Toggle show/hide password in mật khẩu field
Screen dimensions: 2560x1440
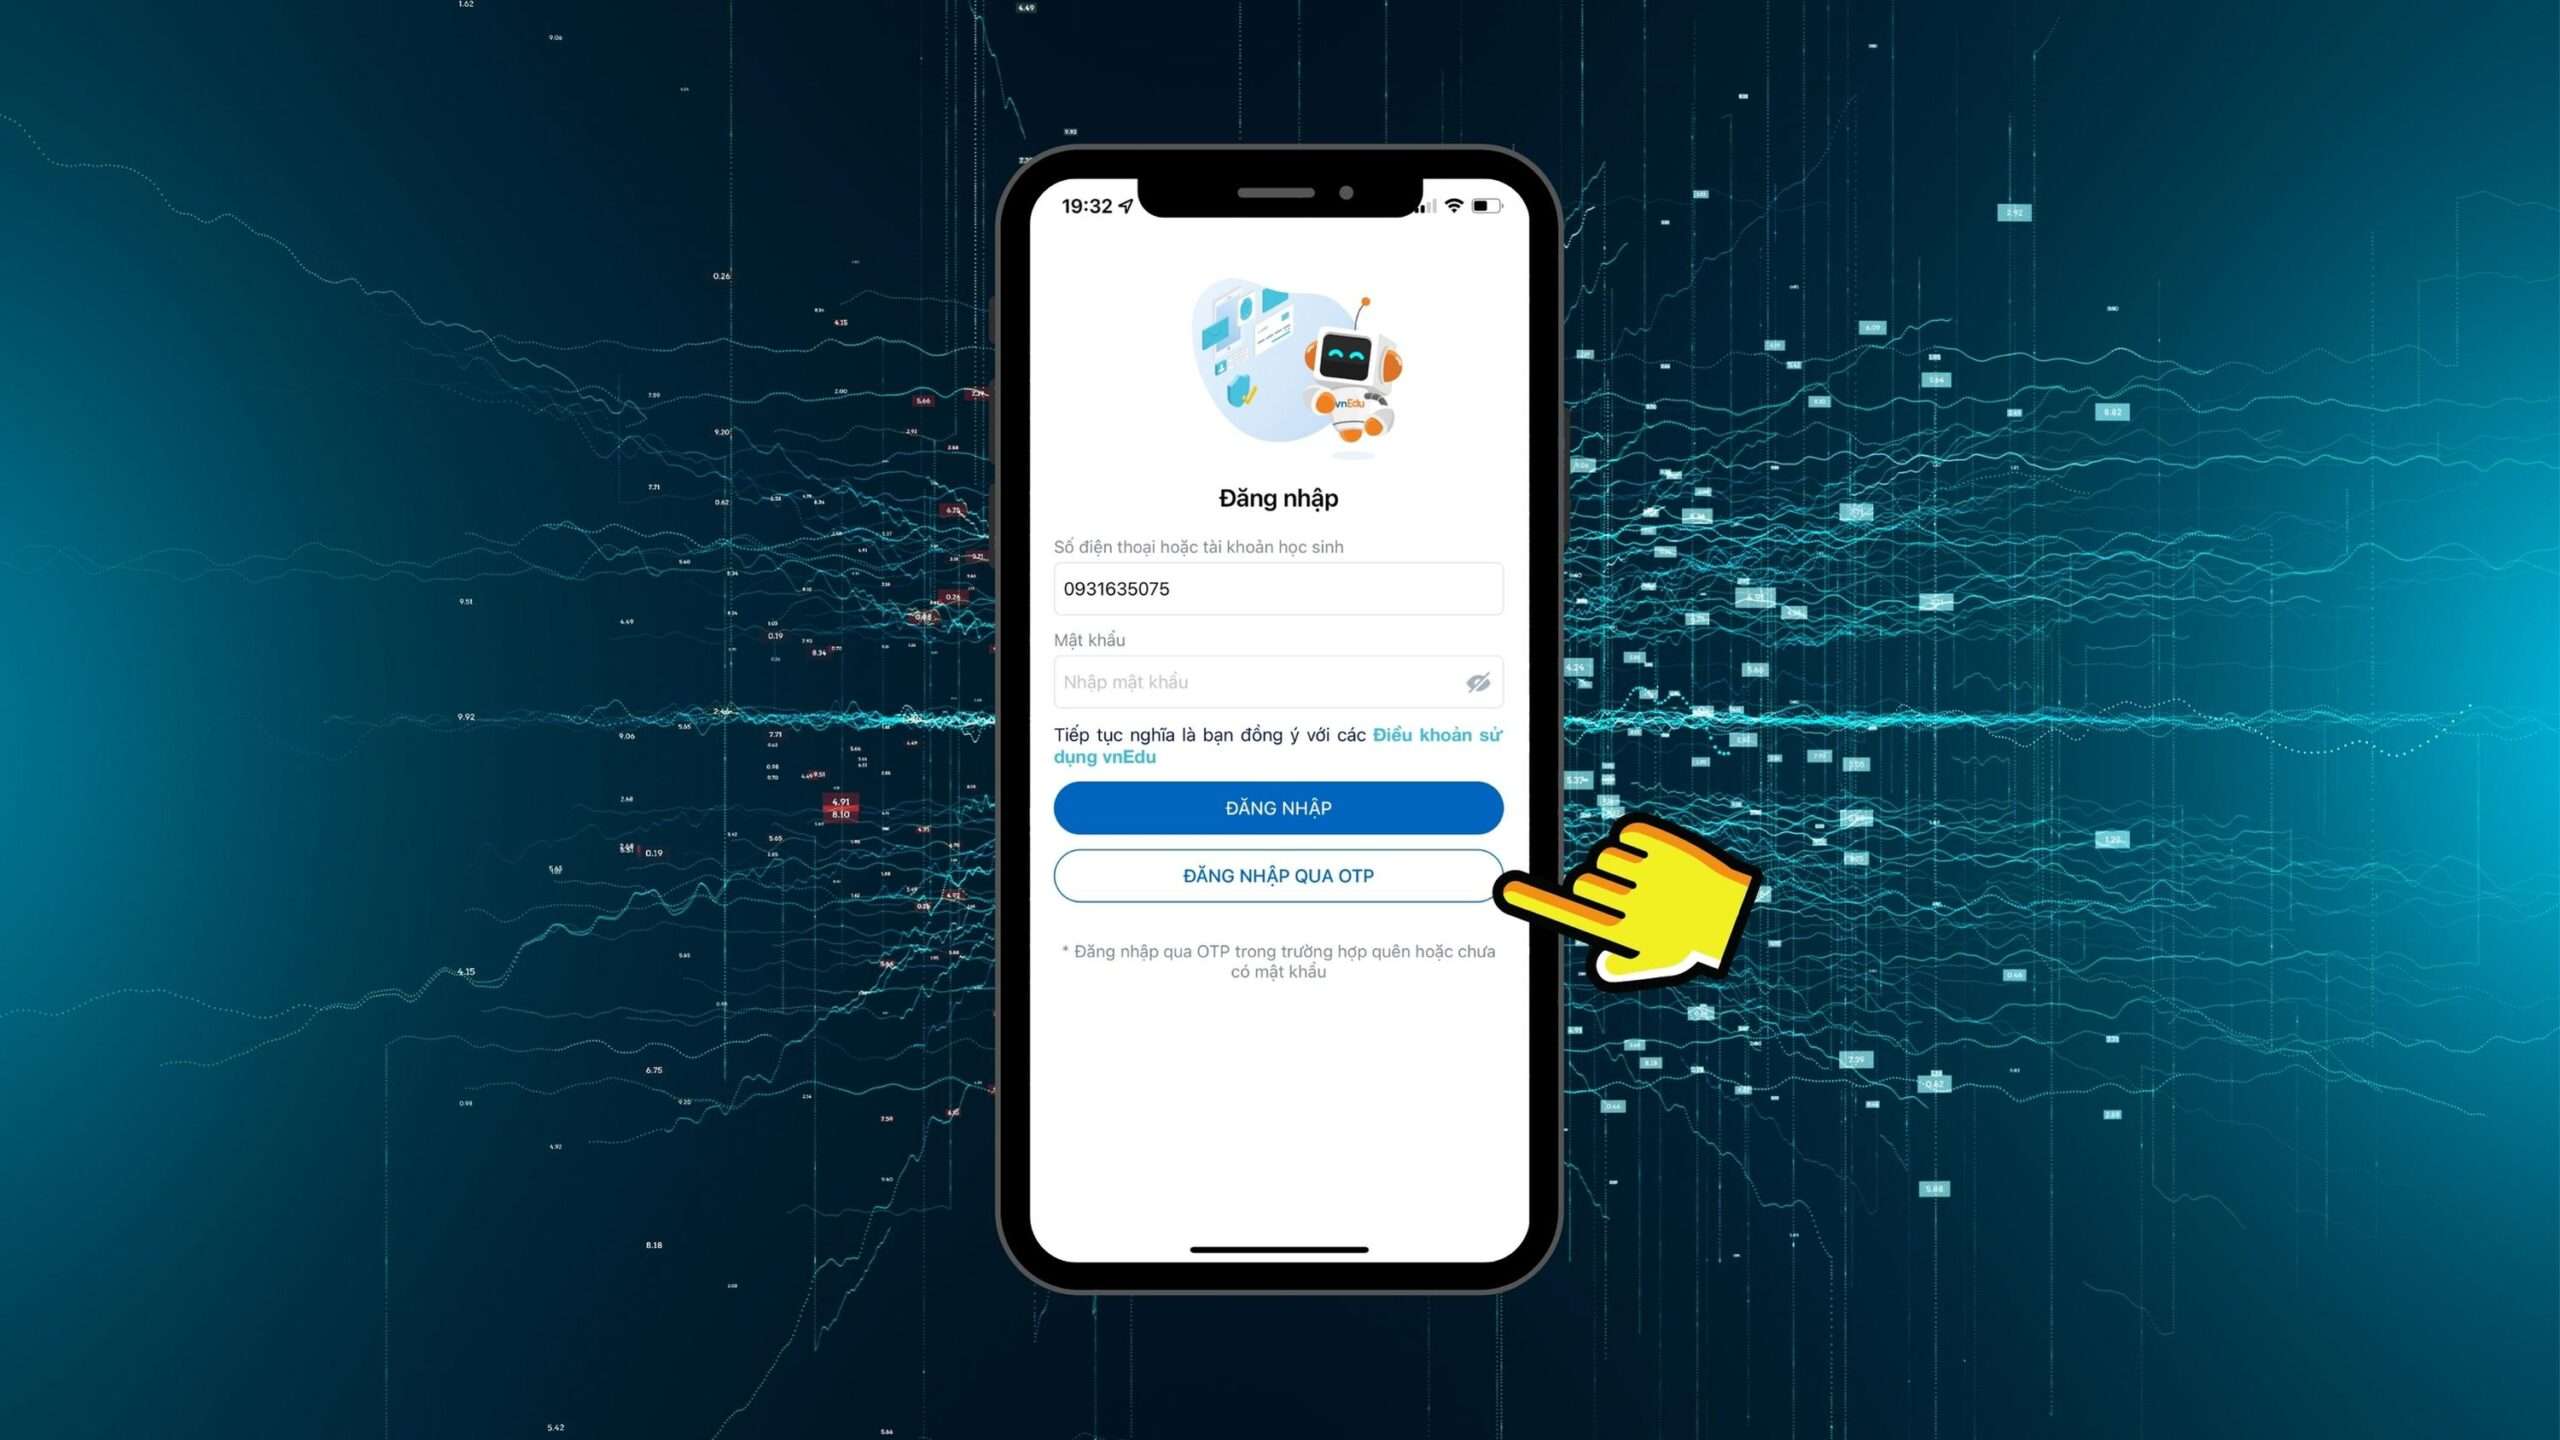pos(1477,682)
